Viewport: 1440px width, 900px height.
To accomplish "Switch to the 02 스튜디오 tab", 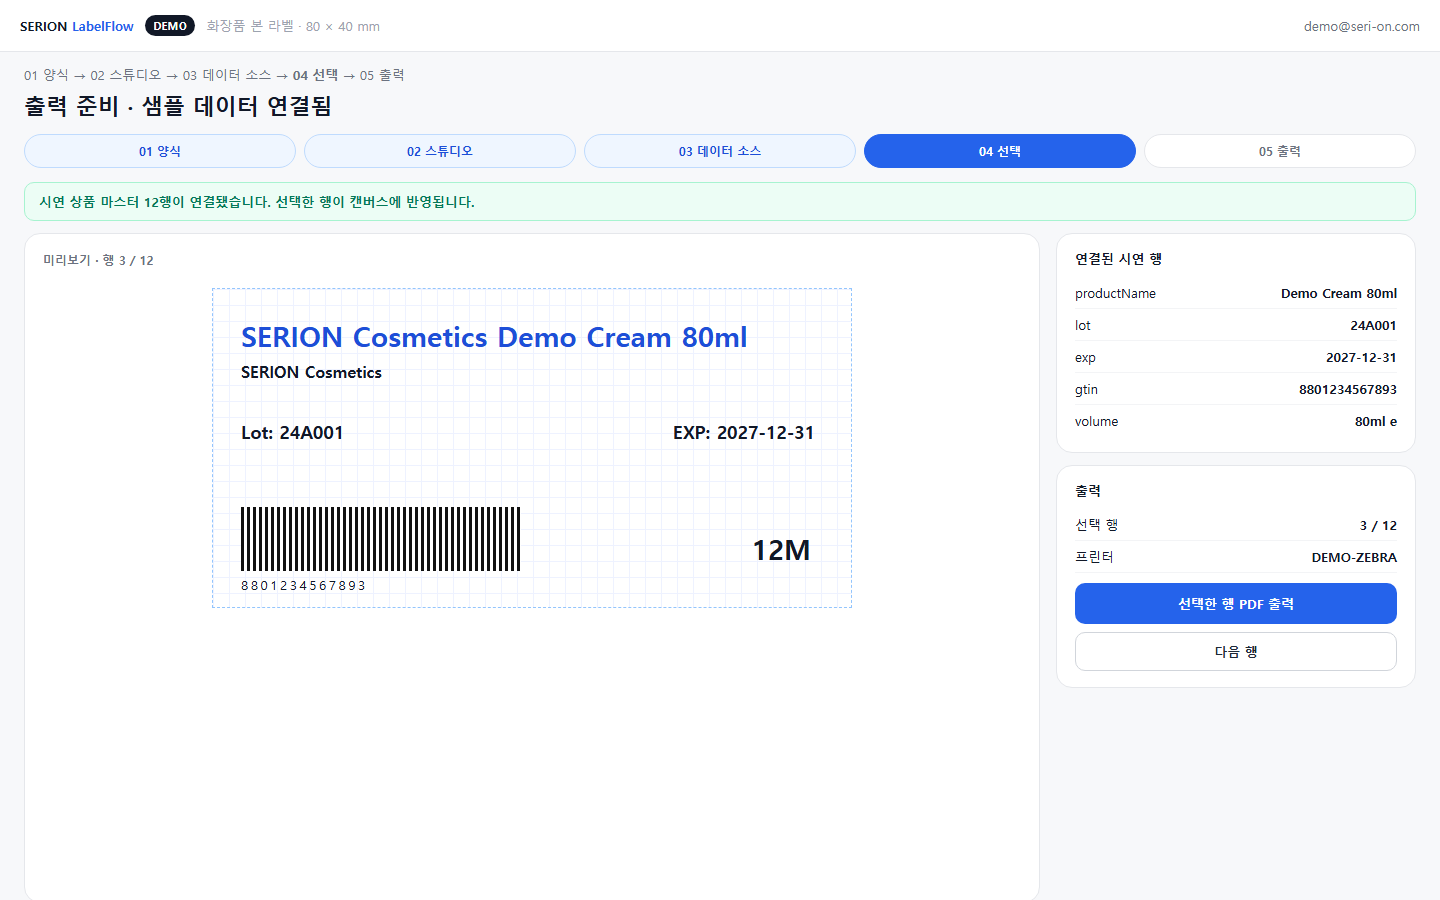I will 440,151.
